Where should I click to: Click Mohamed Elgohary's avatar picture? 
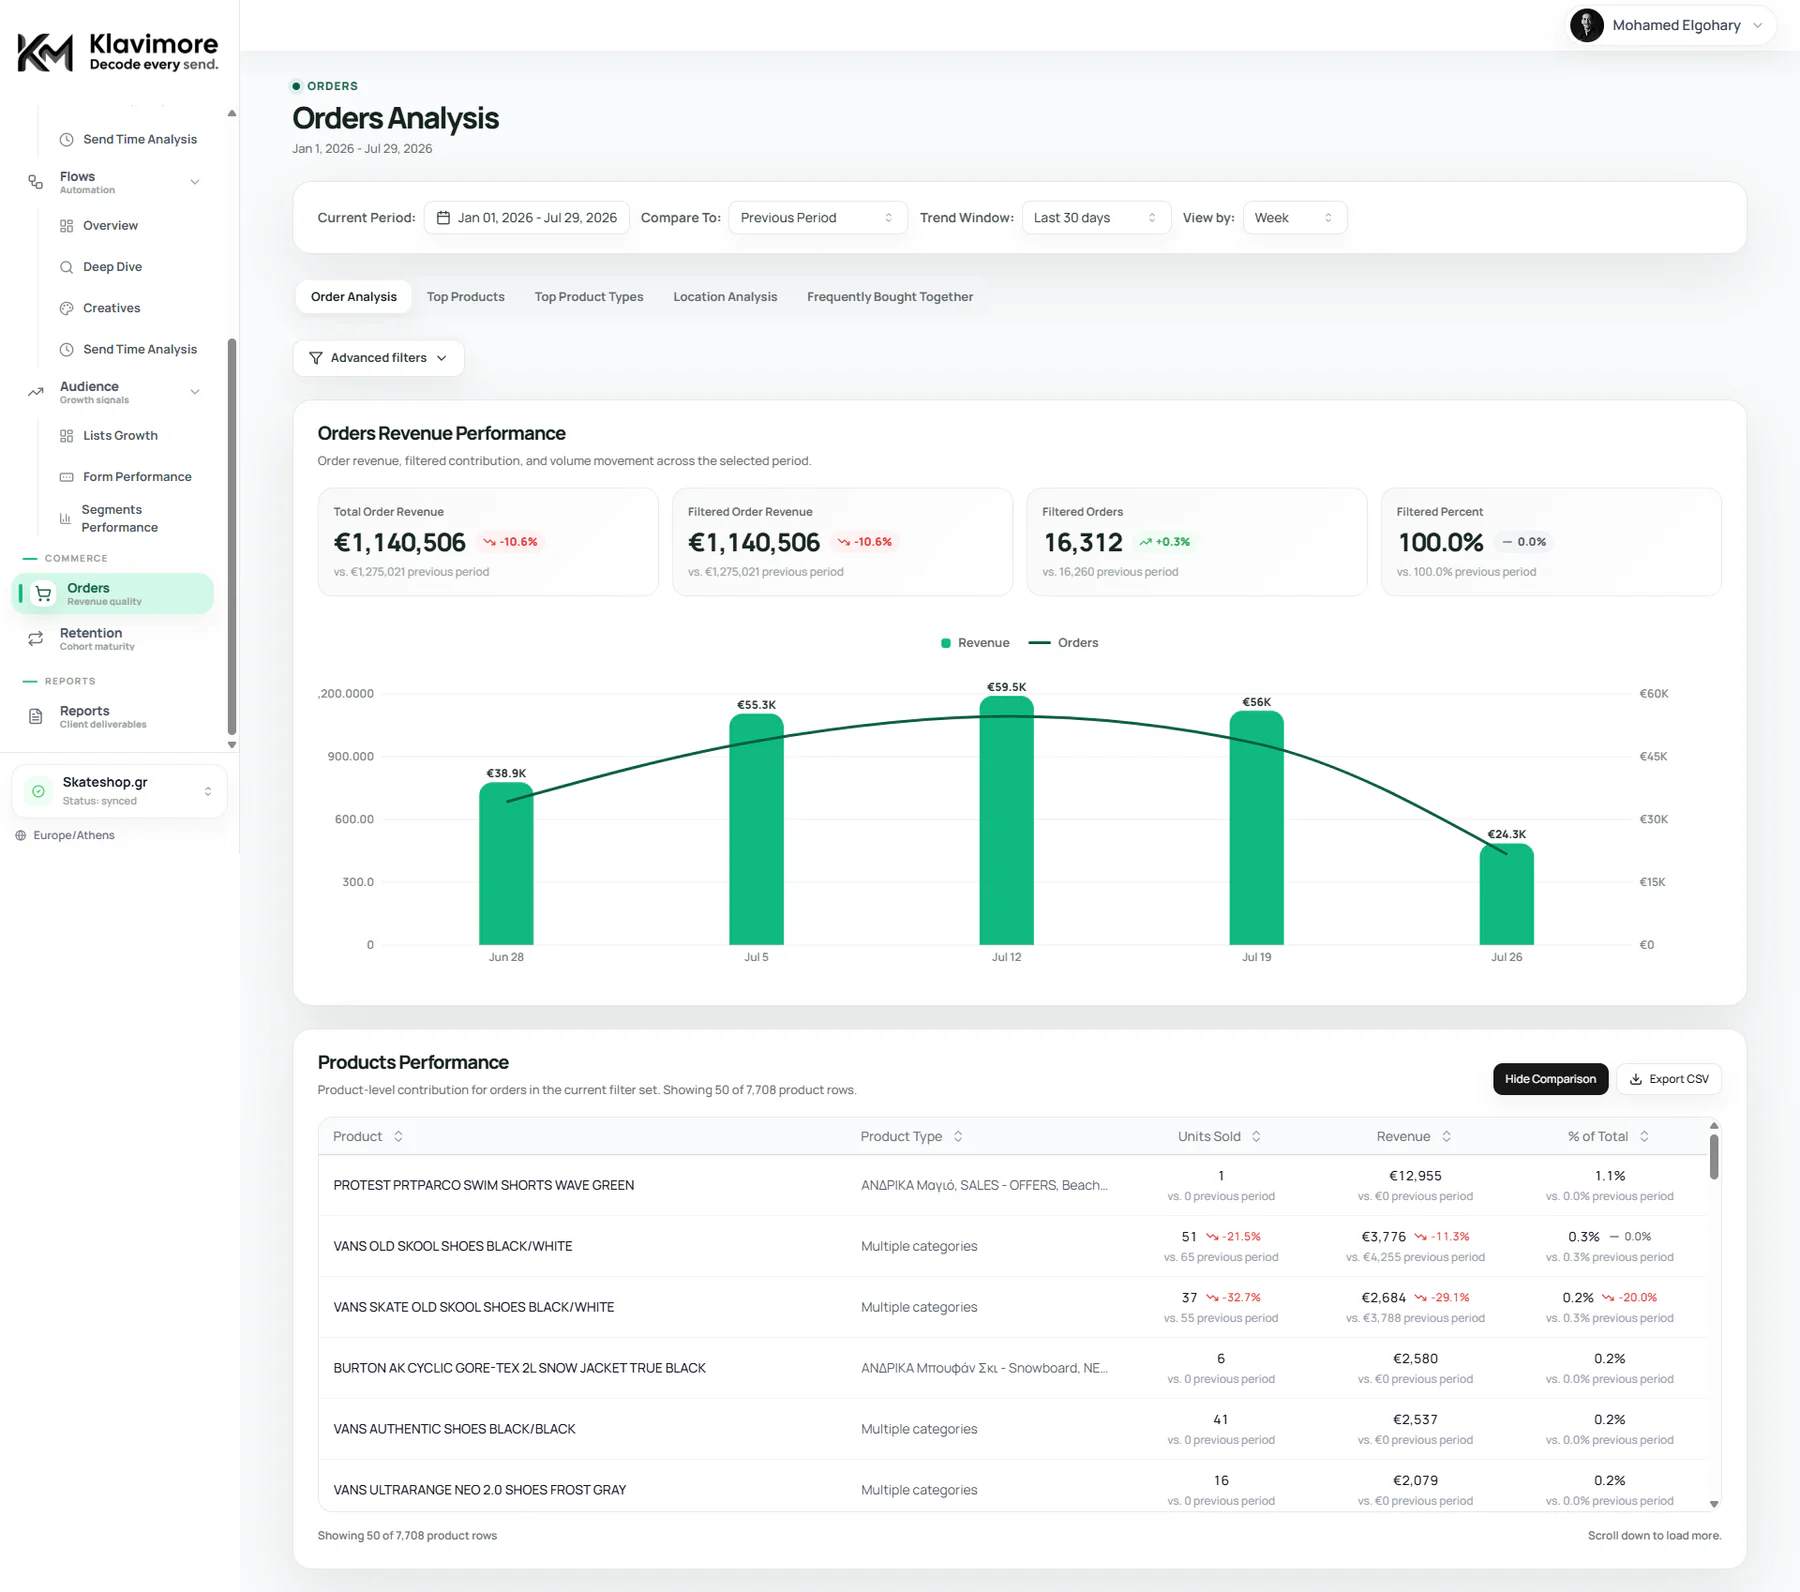click(1587, 25)
